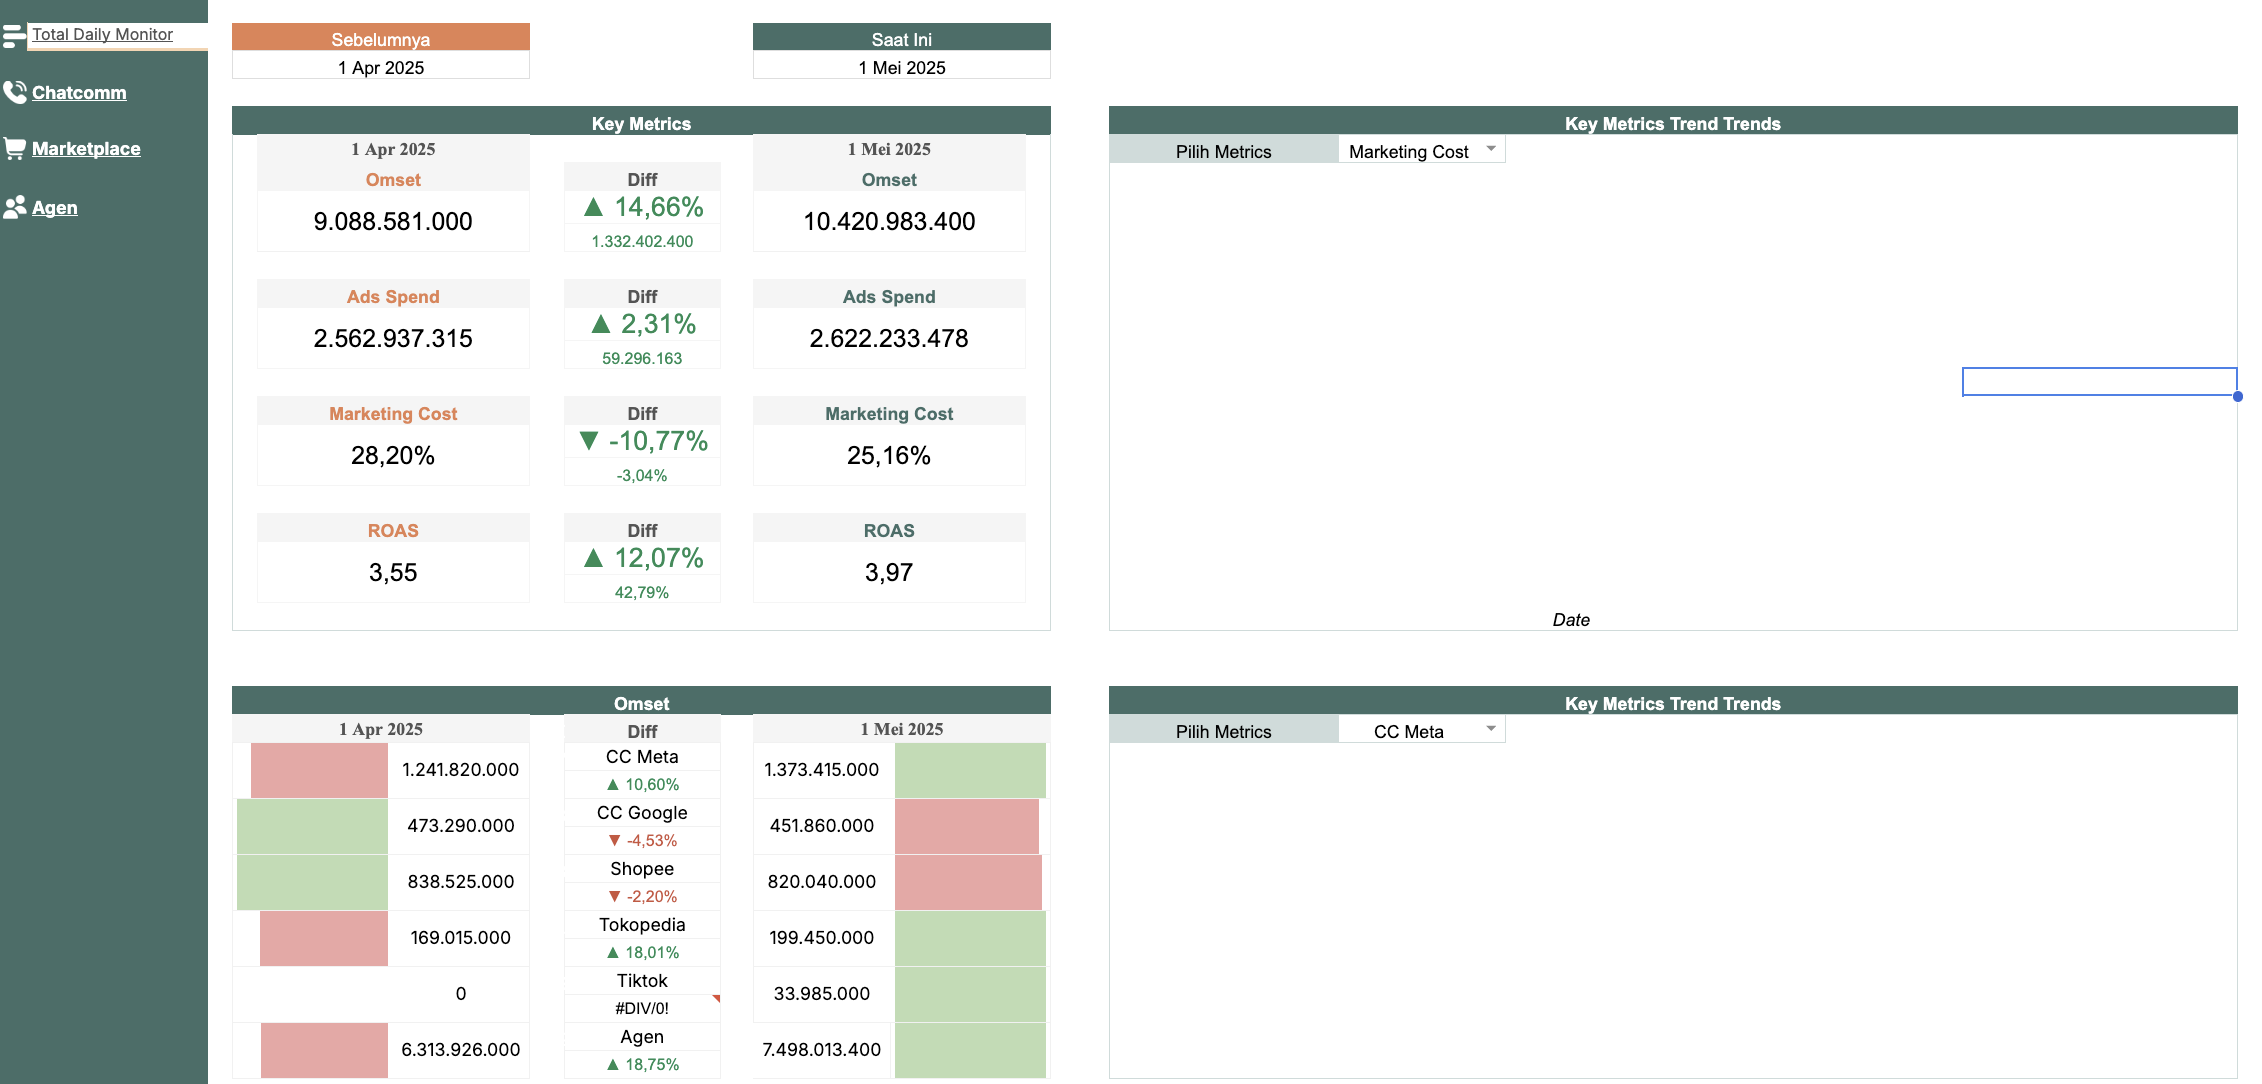
Task: Click the red note marker on Tiktok cell
Action: [716, 998]
